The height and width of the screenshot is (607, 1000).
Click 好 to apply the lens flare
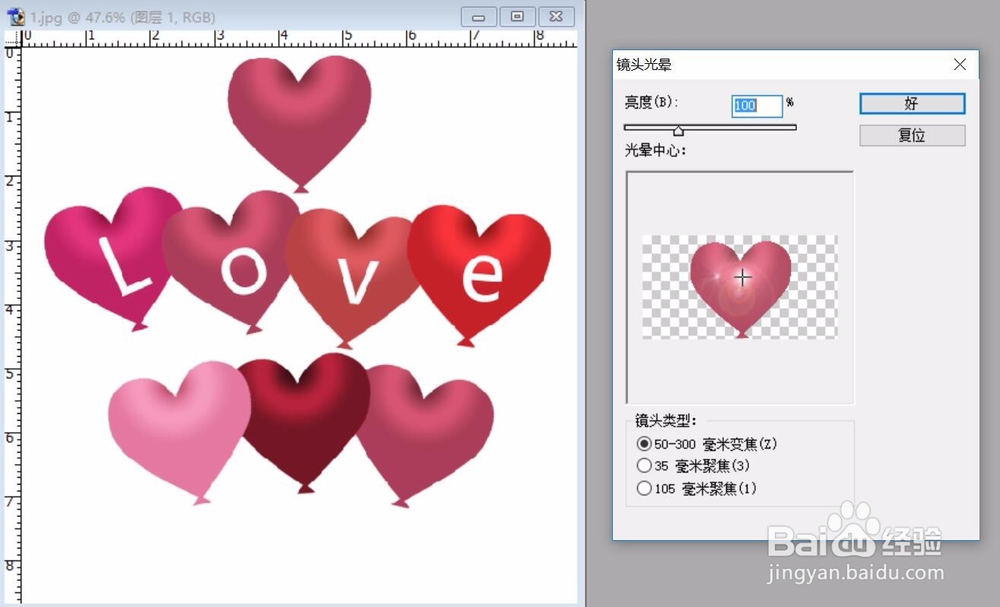click(911, 103)
